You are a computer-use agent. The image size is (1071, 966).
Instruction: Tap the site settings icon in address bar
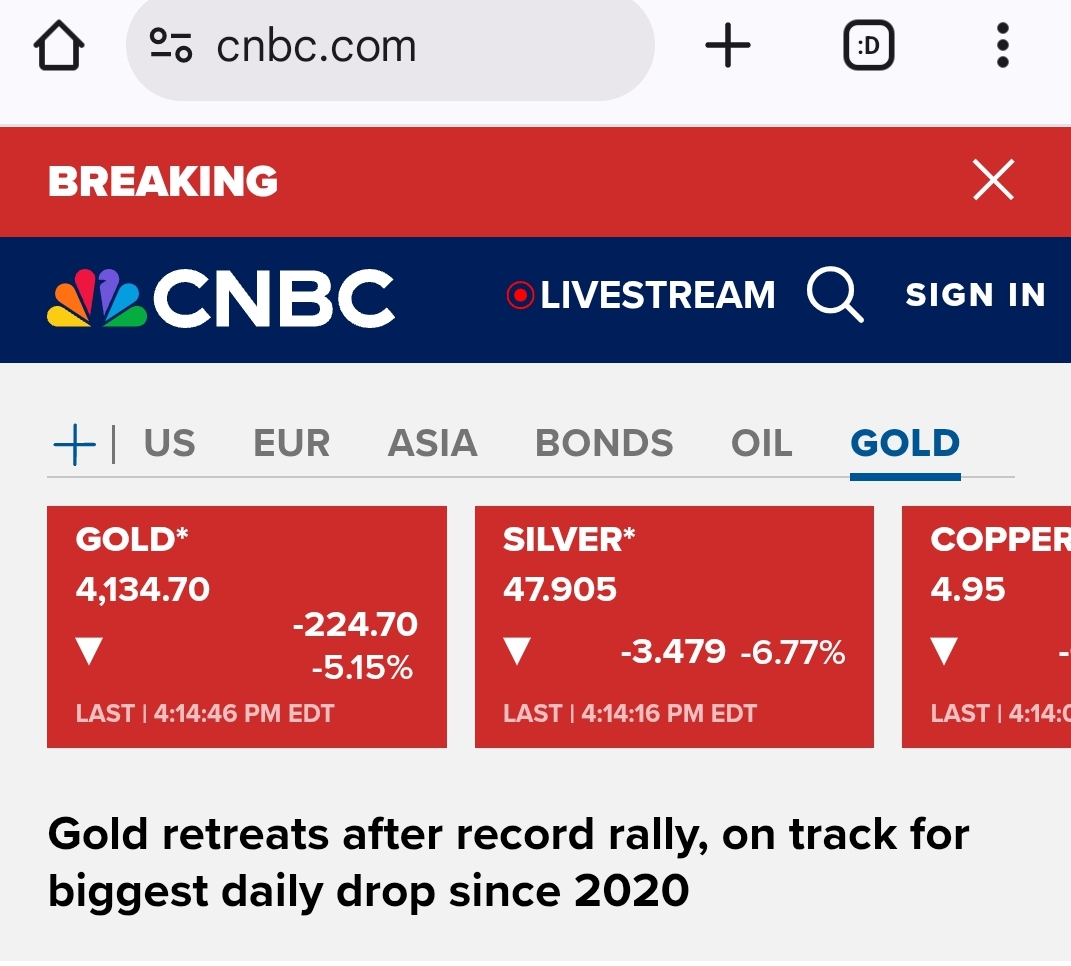pyautogui.click(x=170, y=47)
